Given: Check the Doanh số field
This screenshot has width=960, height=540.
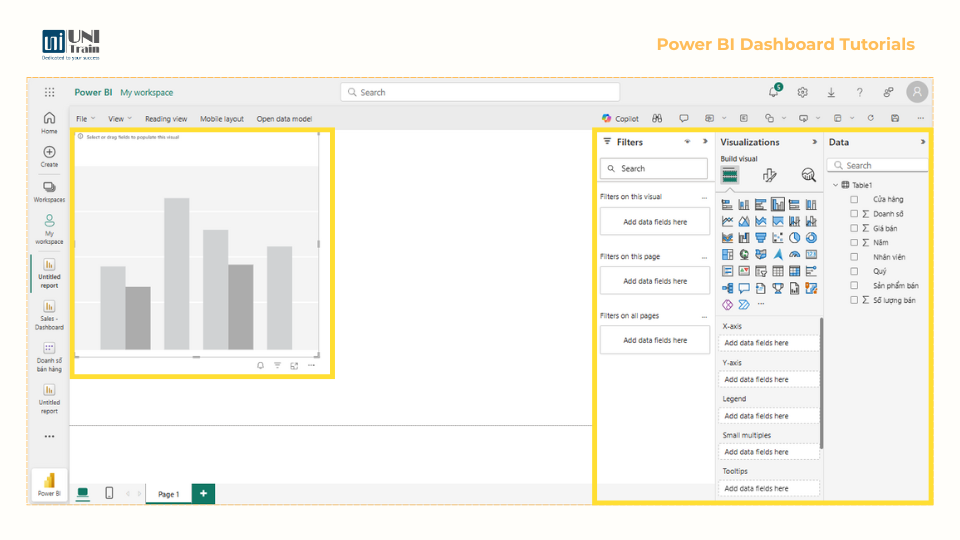Looking at the screenshot, I should coord(854,214).
